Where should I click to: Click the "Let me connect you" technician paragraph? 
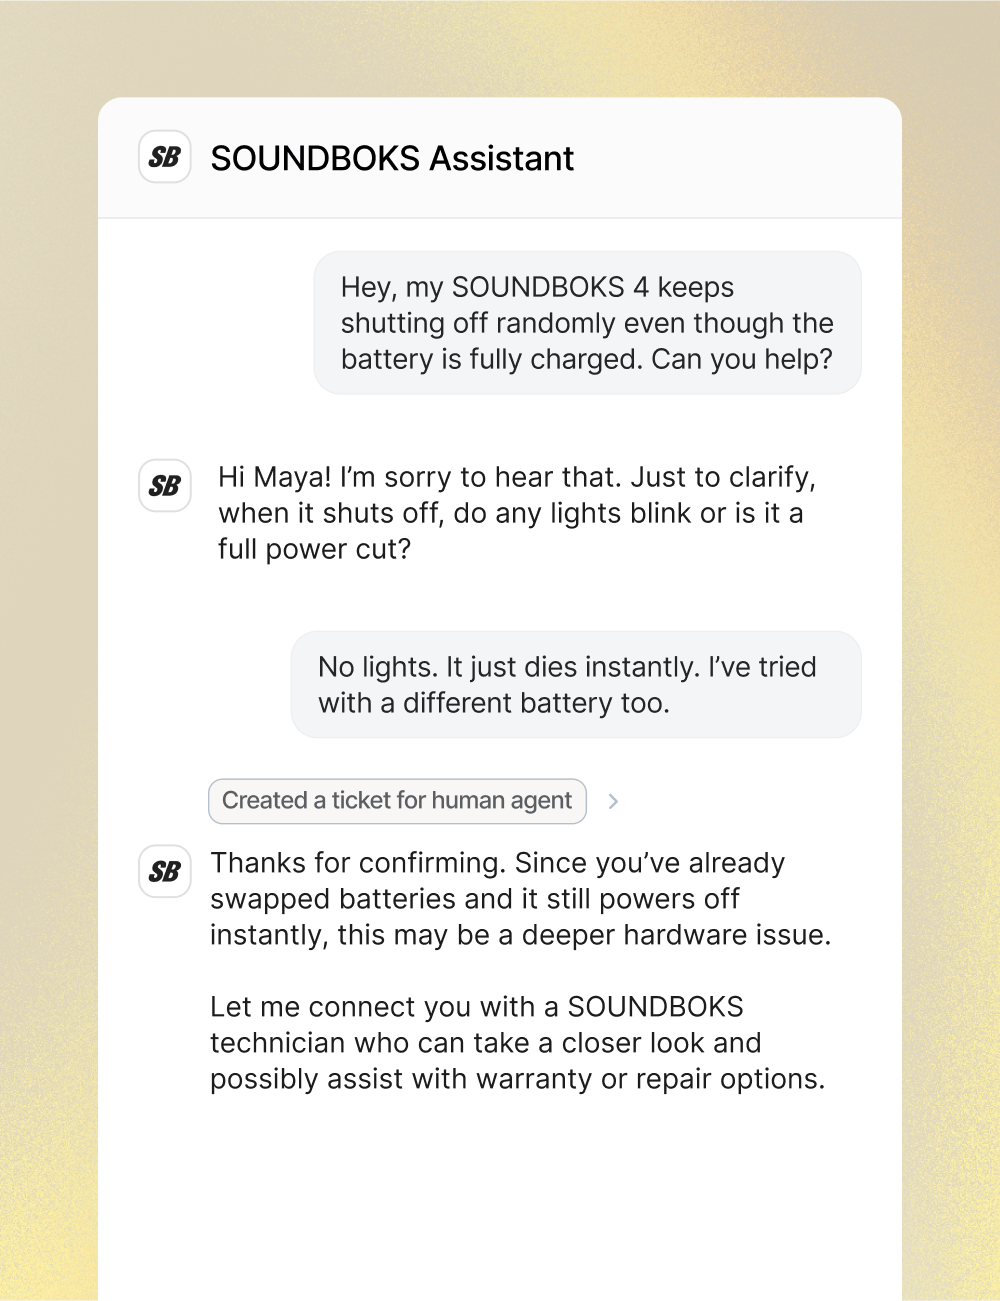pos(517,1043)
